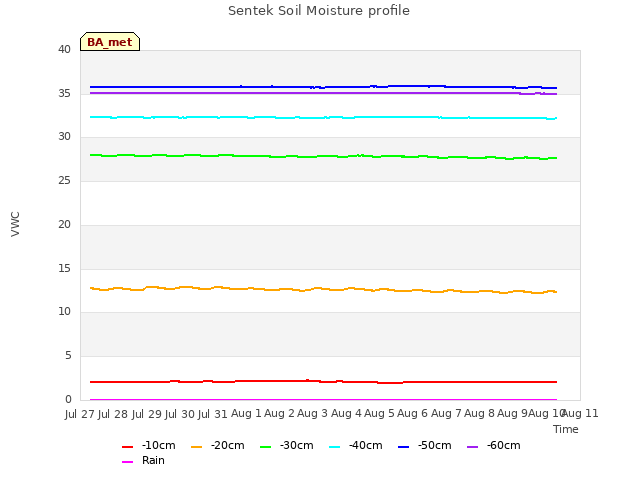
Task: Click the 20 y-axis tick label
Action: point(64,224)
